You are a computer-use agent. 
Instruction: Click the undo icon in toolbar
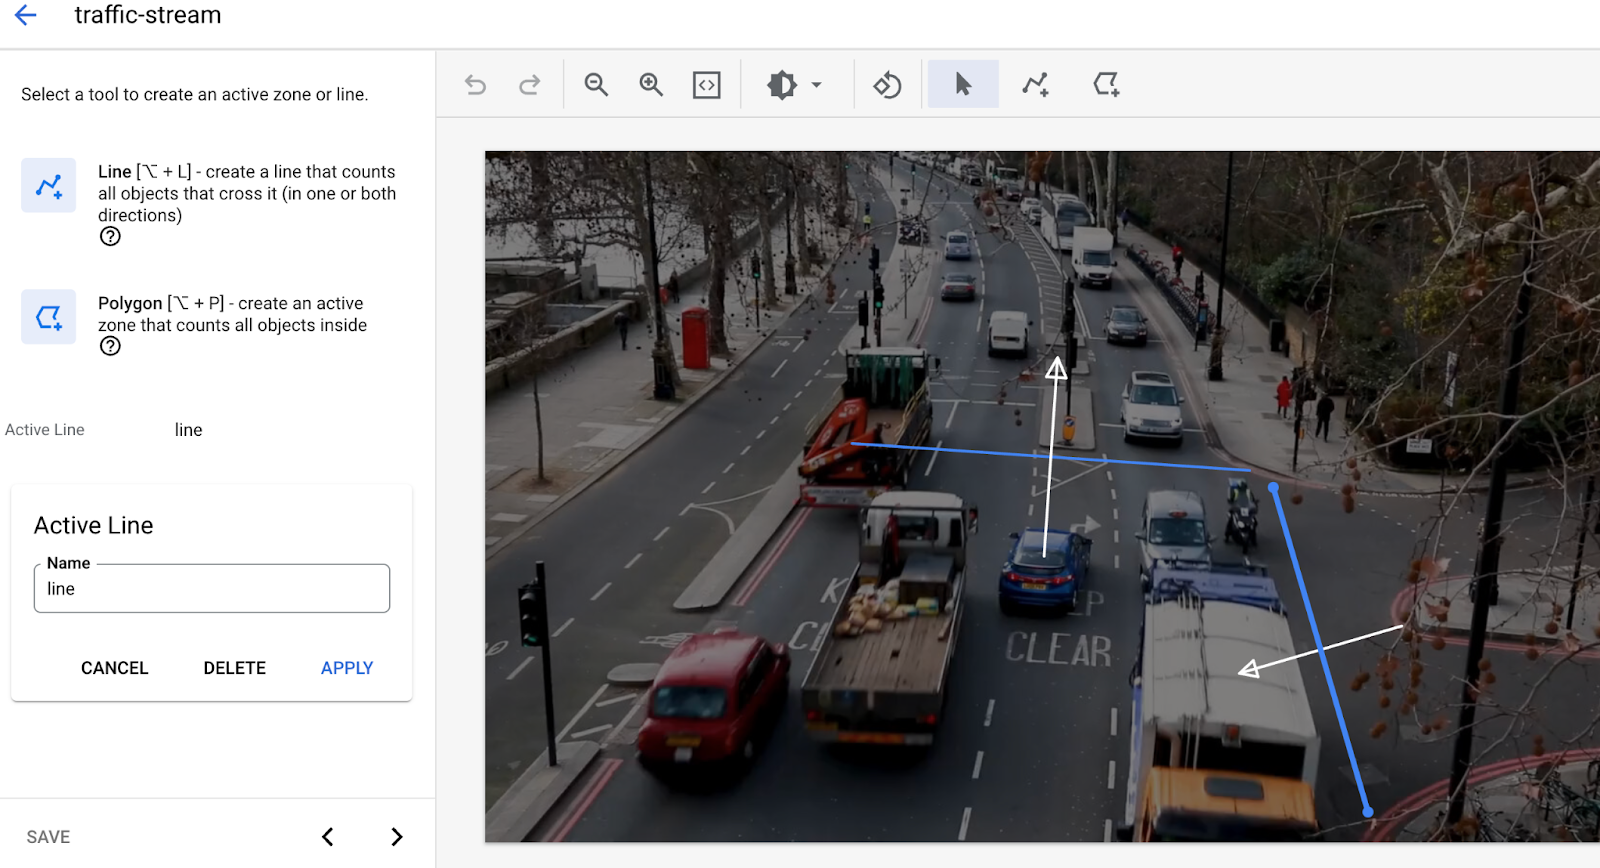click(x=476, y=85)
